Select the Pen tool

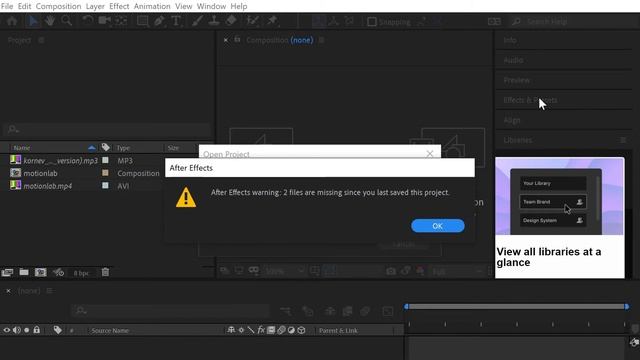coord(159,21)
